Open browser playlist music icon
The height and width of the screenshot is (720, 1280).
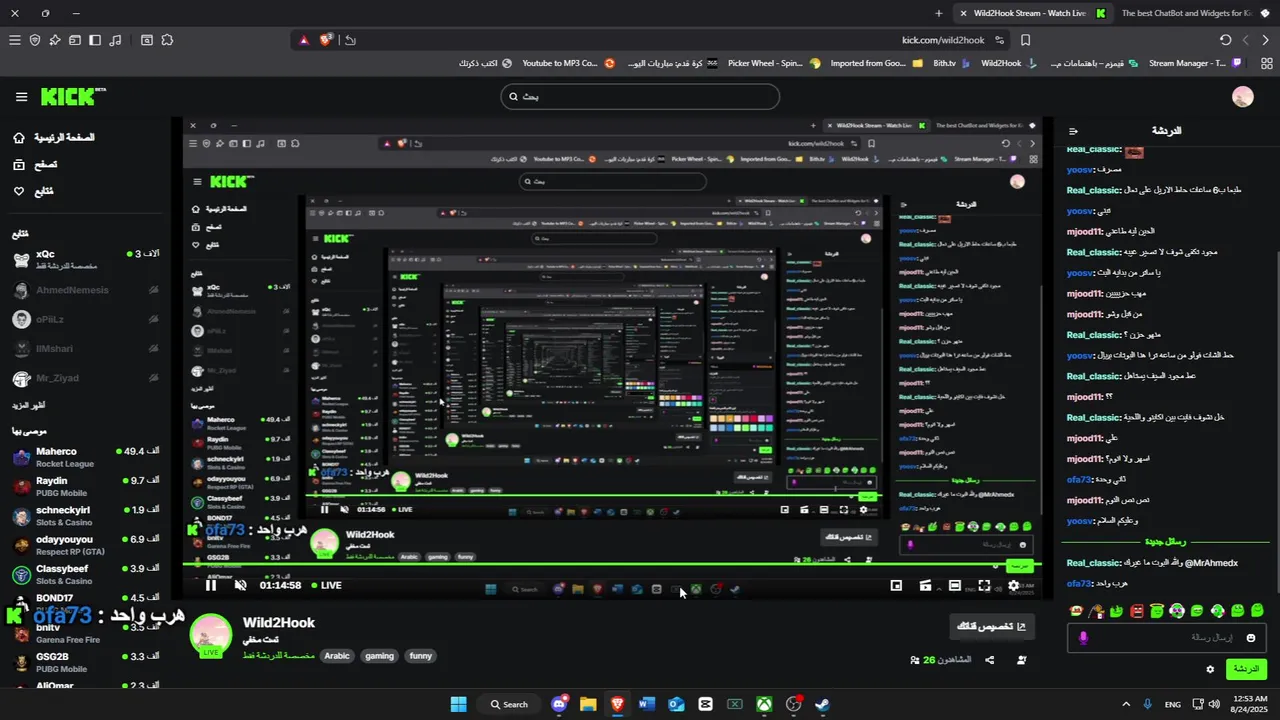click(x=115, y=40)
